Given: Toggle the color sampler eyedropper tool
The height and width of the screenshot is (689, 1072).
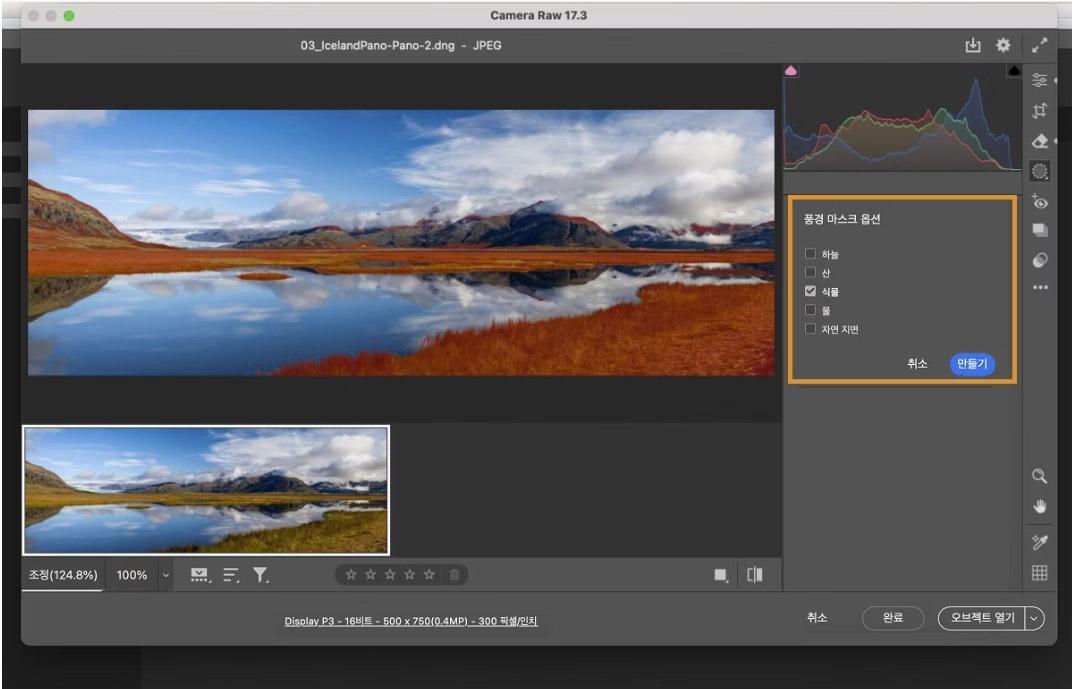Looking at the screenshot, I should pyautogui.click(x=1039, y=543).
